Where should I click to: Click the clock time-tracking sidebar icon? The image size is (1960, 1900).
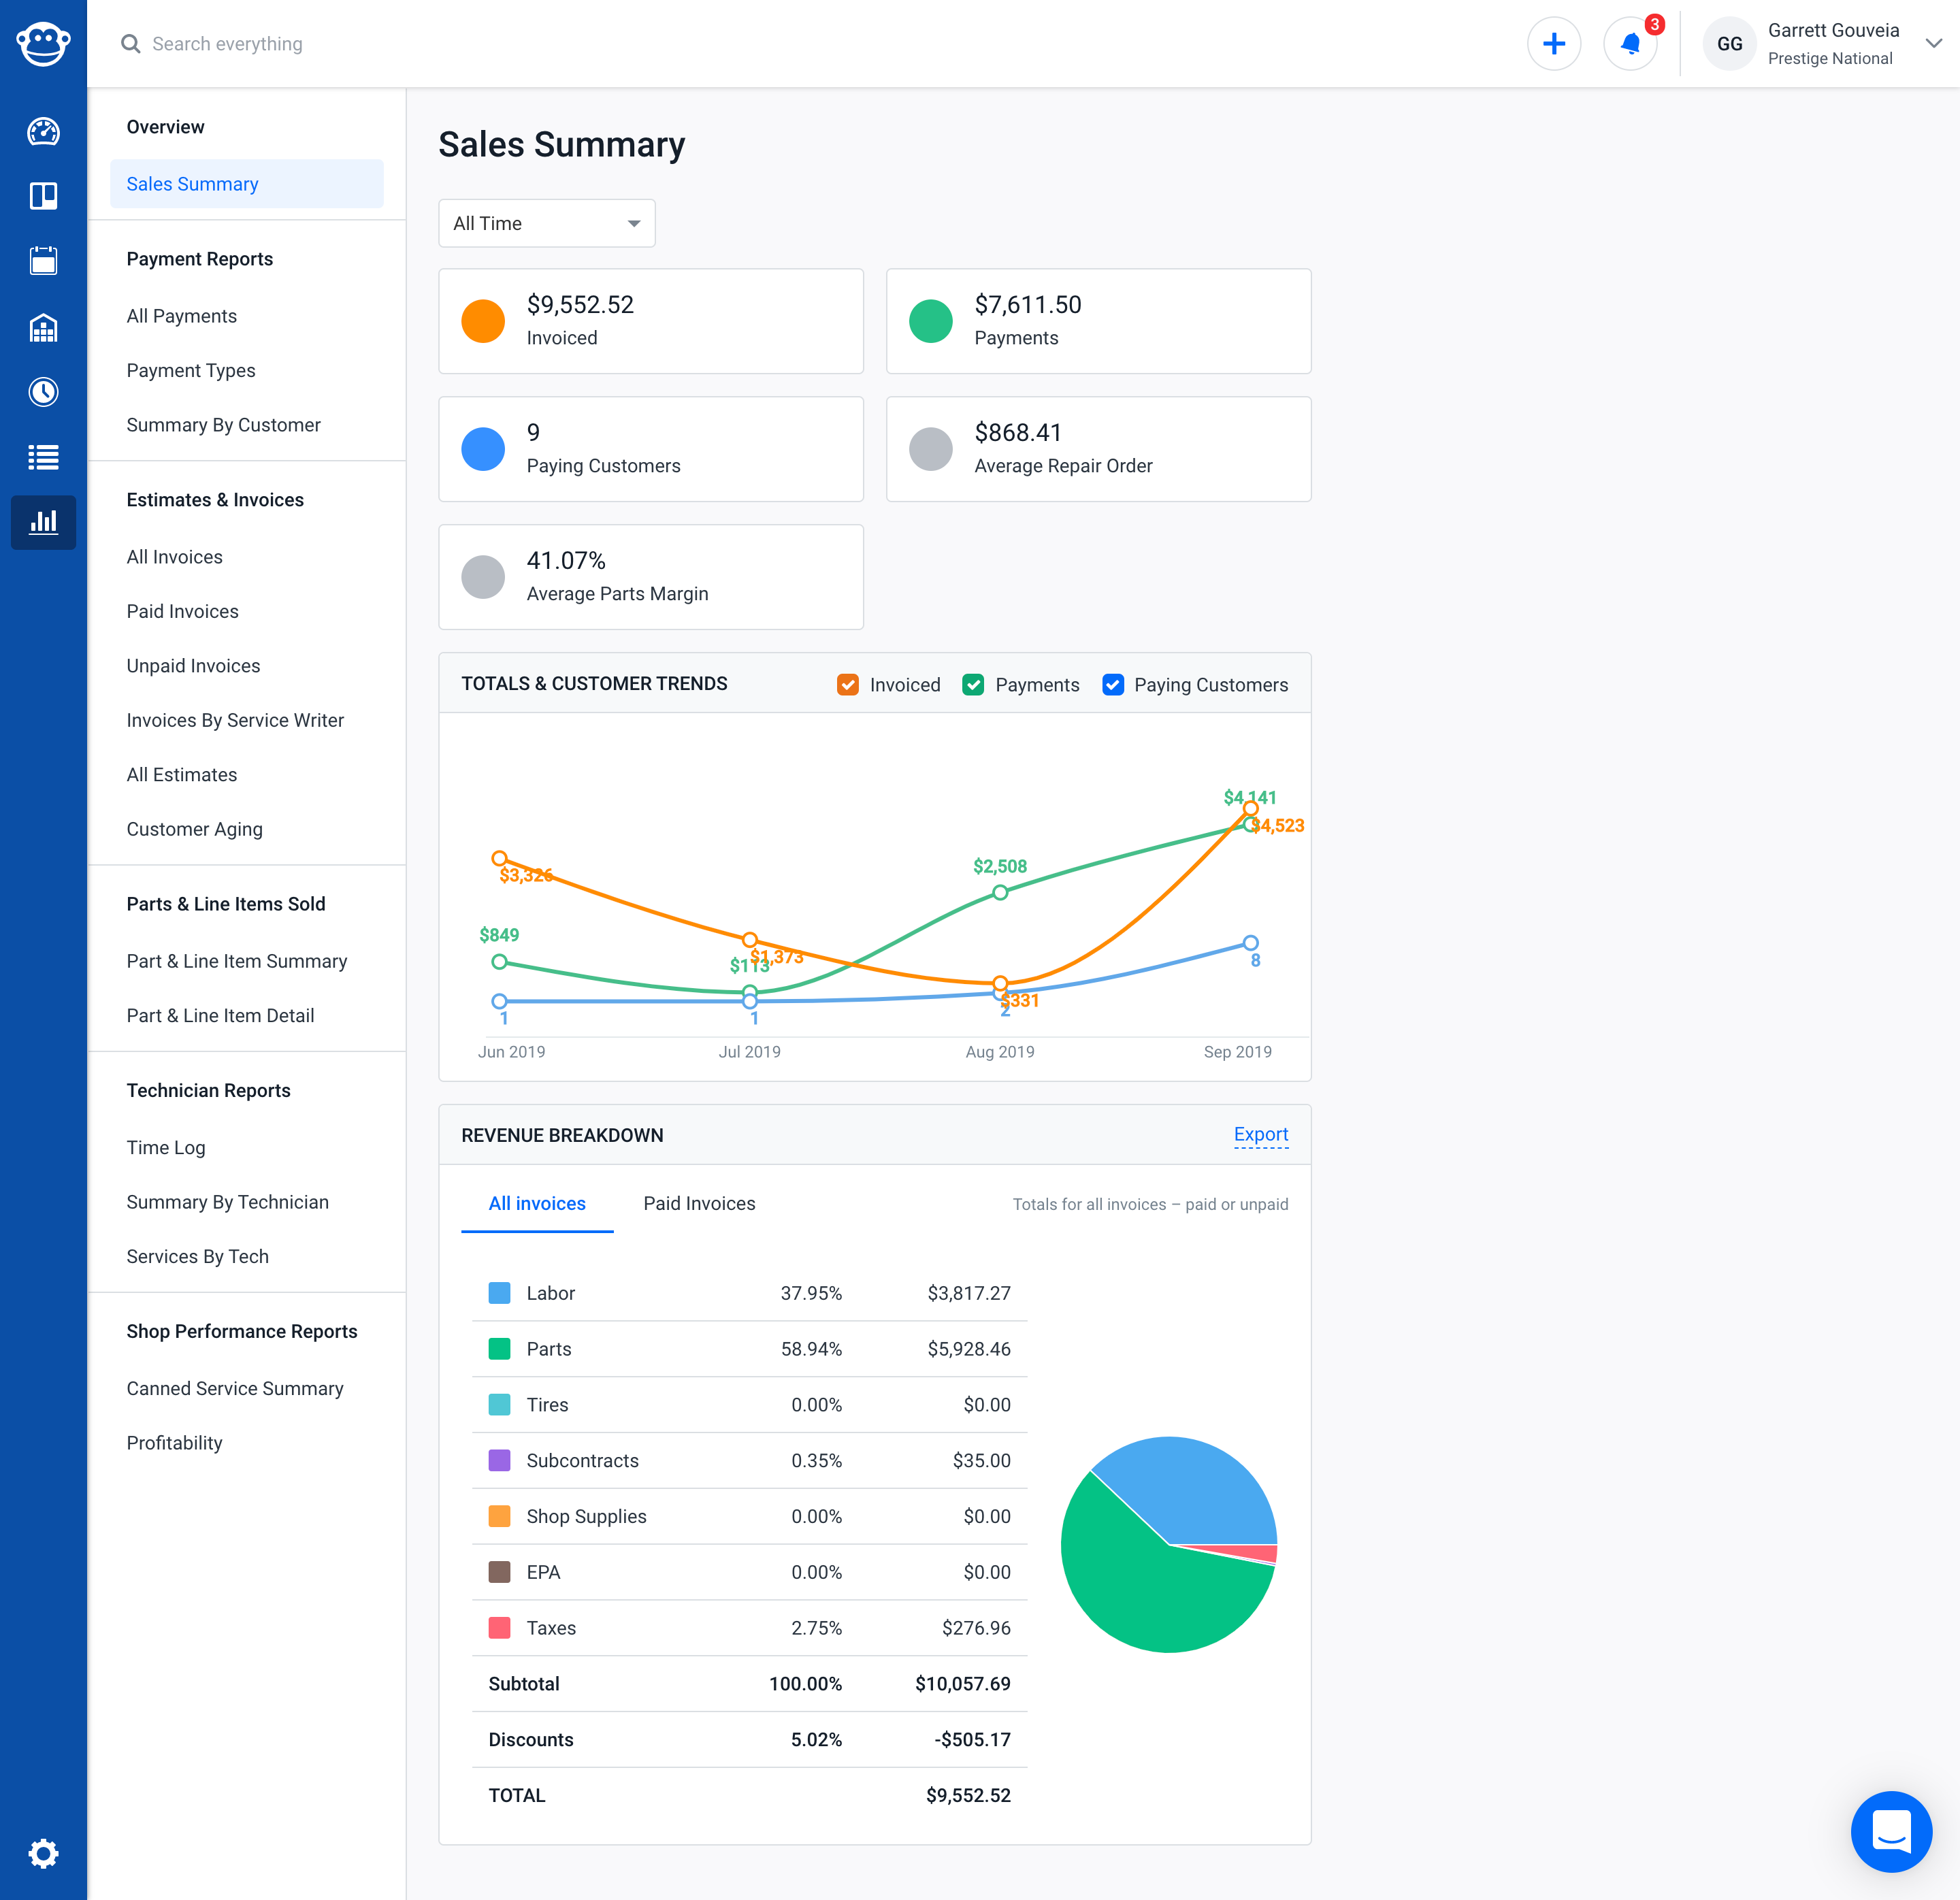43,392
